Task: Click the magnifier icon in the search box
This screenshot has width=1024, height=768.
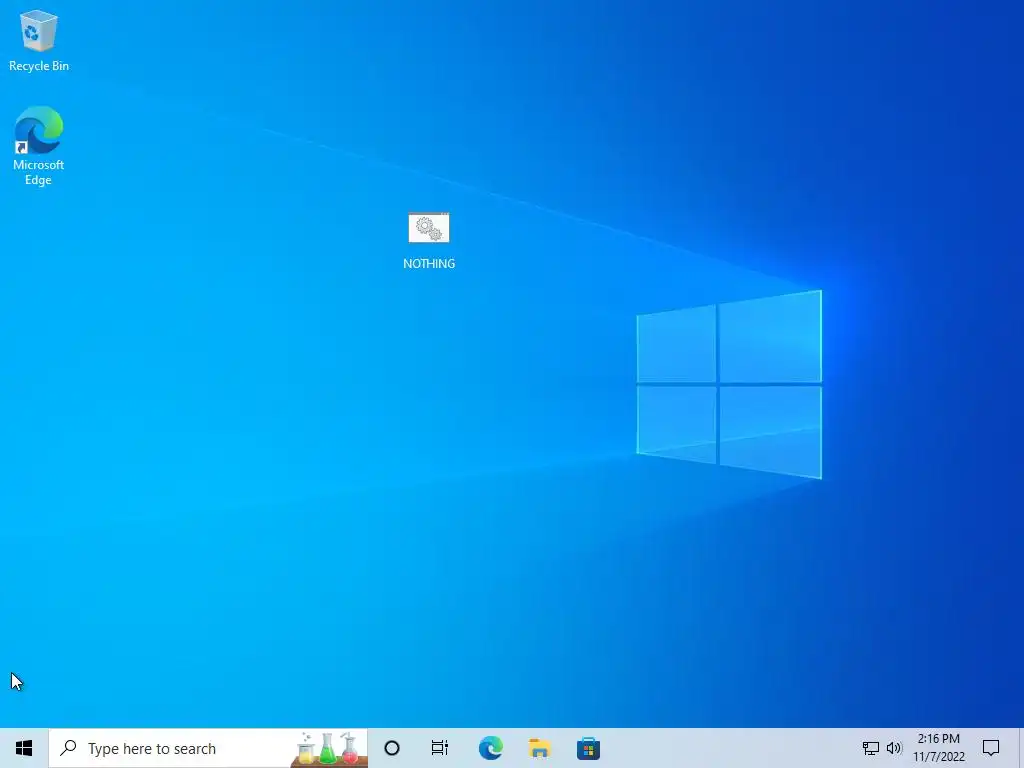Action: (x=69, y=748)
